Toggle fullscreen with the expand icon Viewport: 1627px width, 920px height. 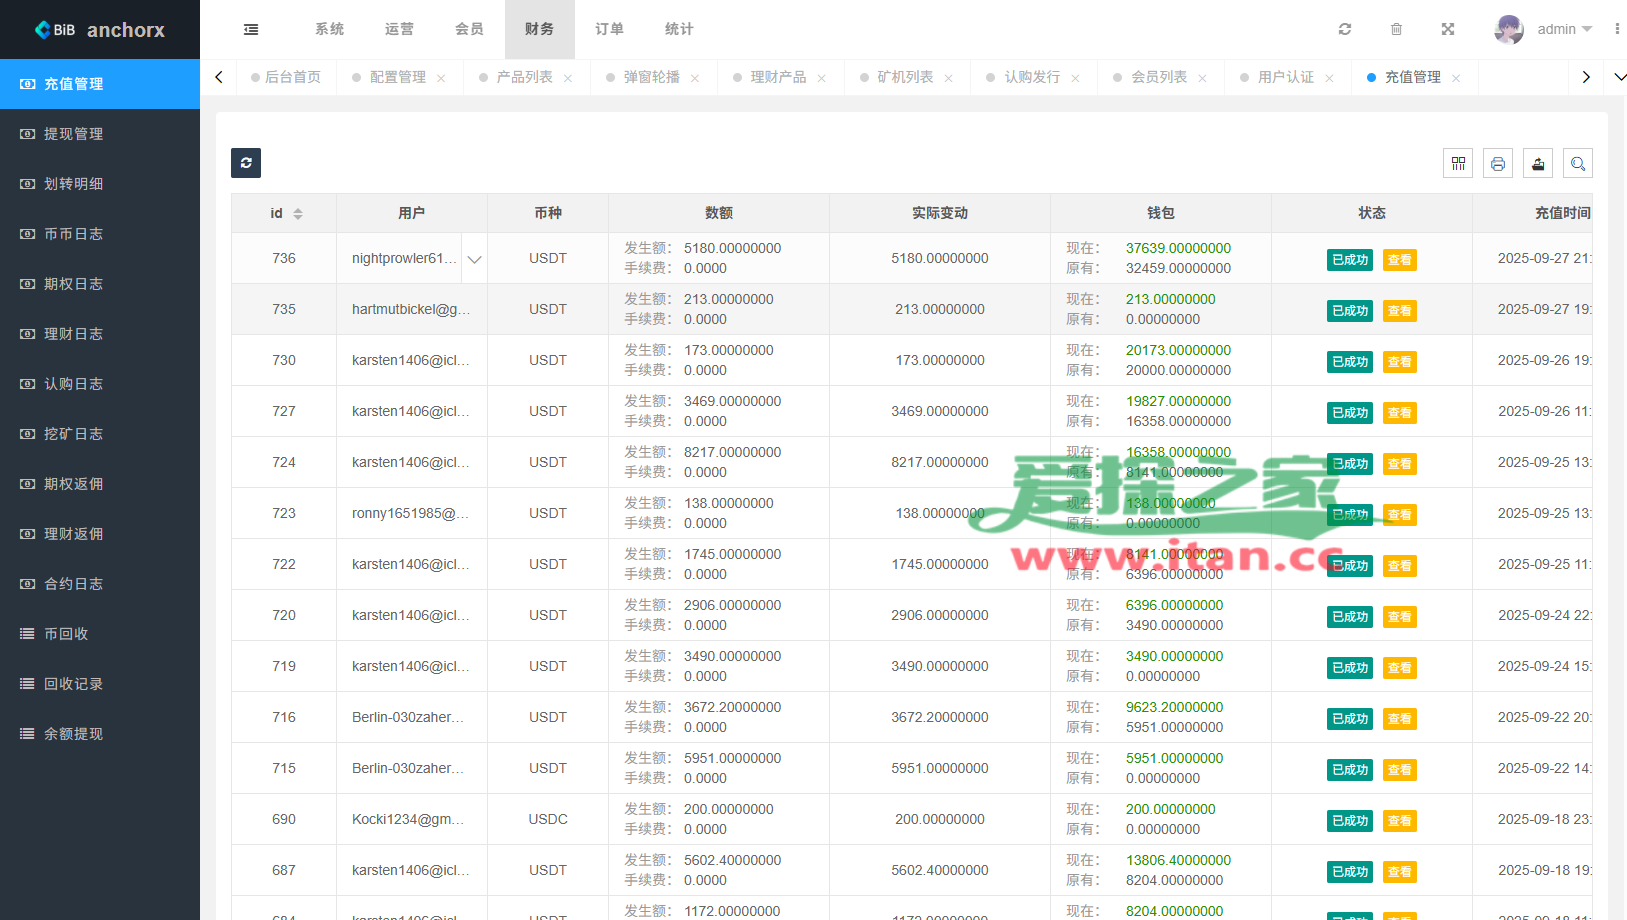1447,30
